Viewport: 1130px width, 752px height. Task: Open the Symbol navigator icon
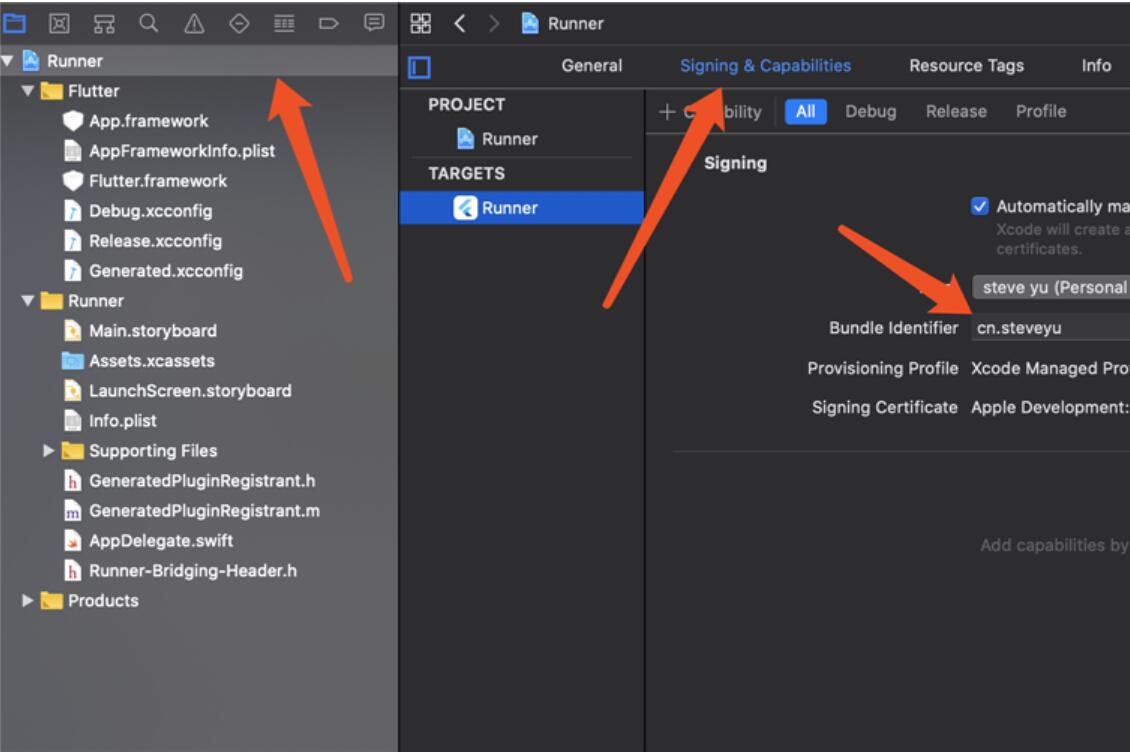pos(104,24)
